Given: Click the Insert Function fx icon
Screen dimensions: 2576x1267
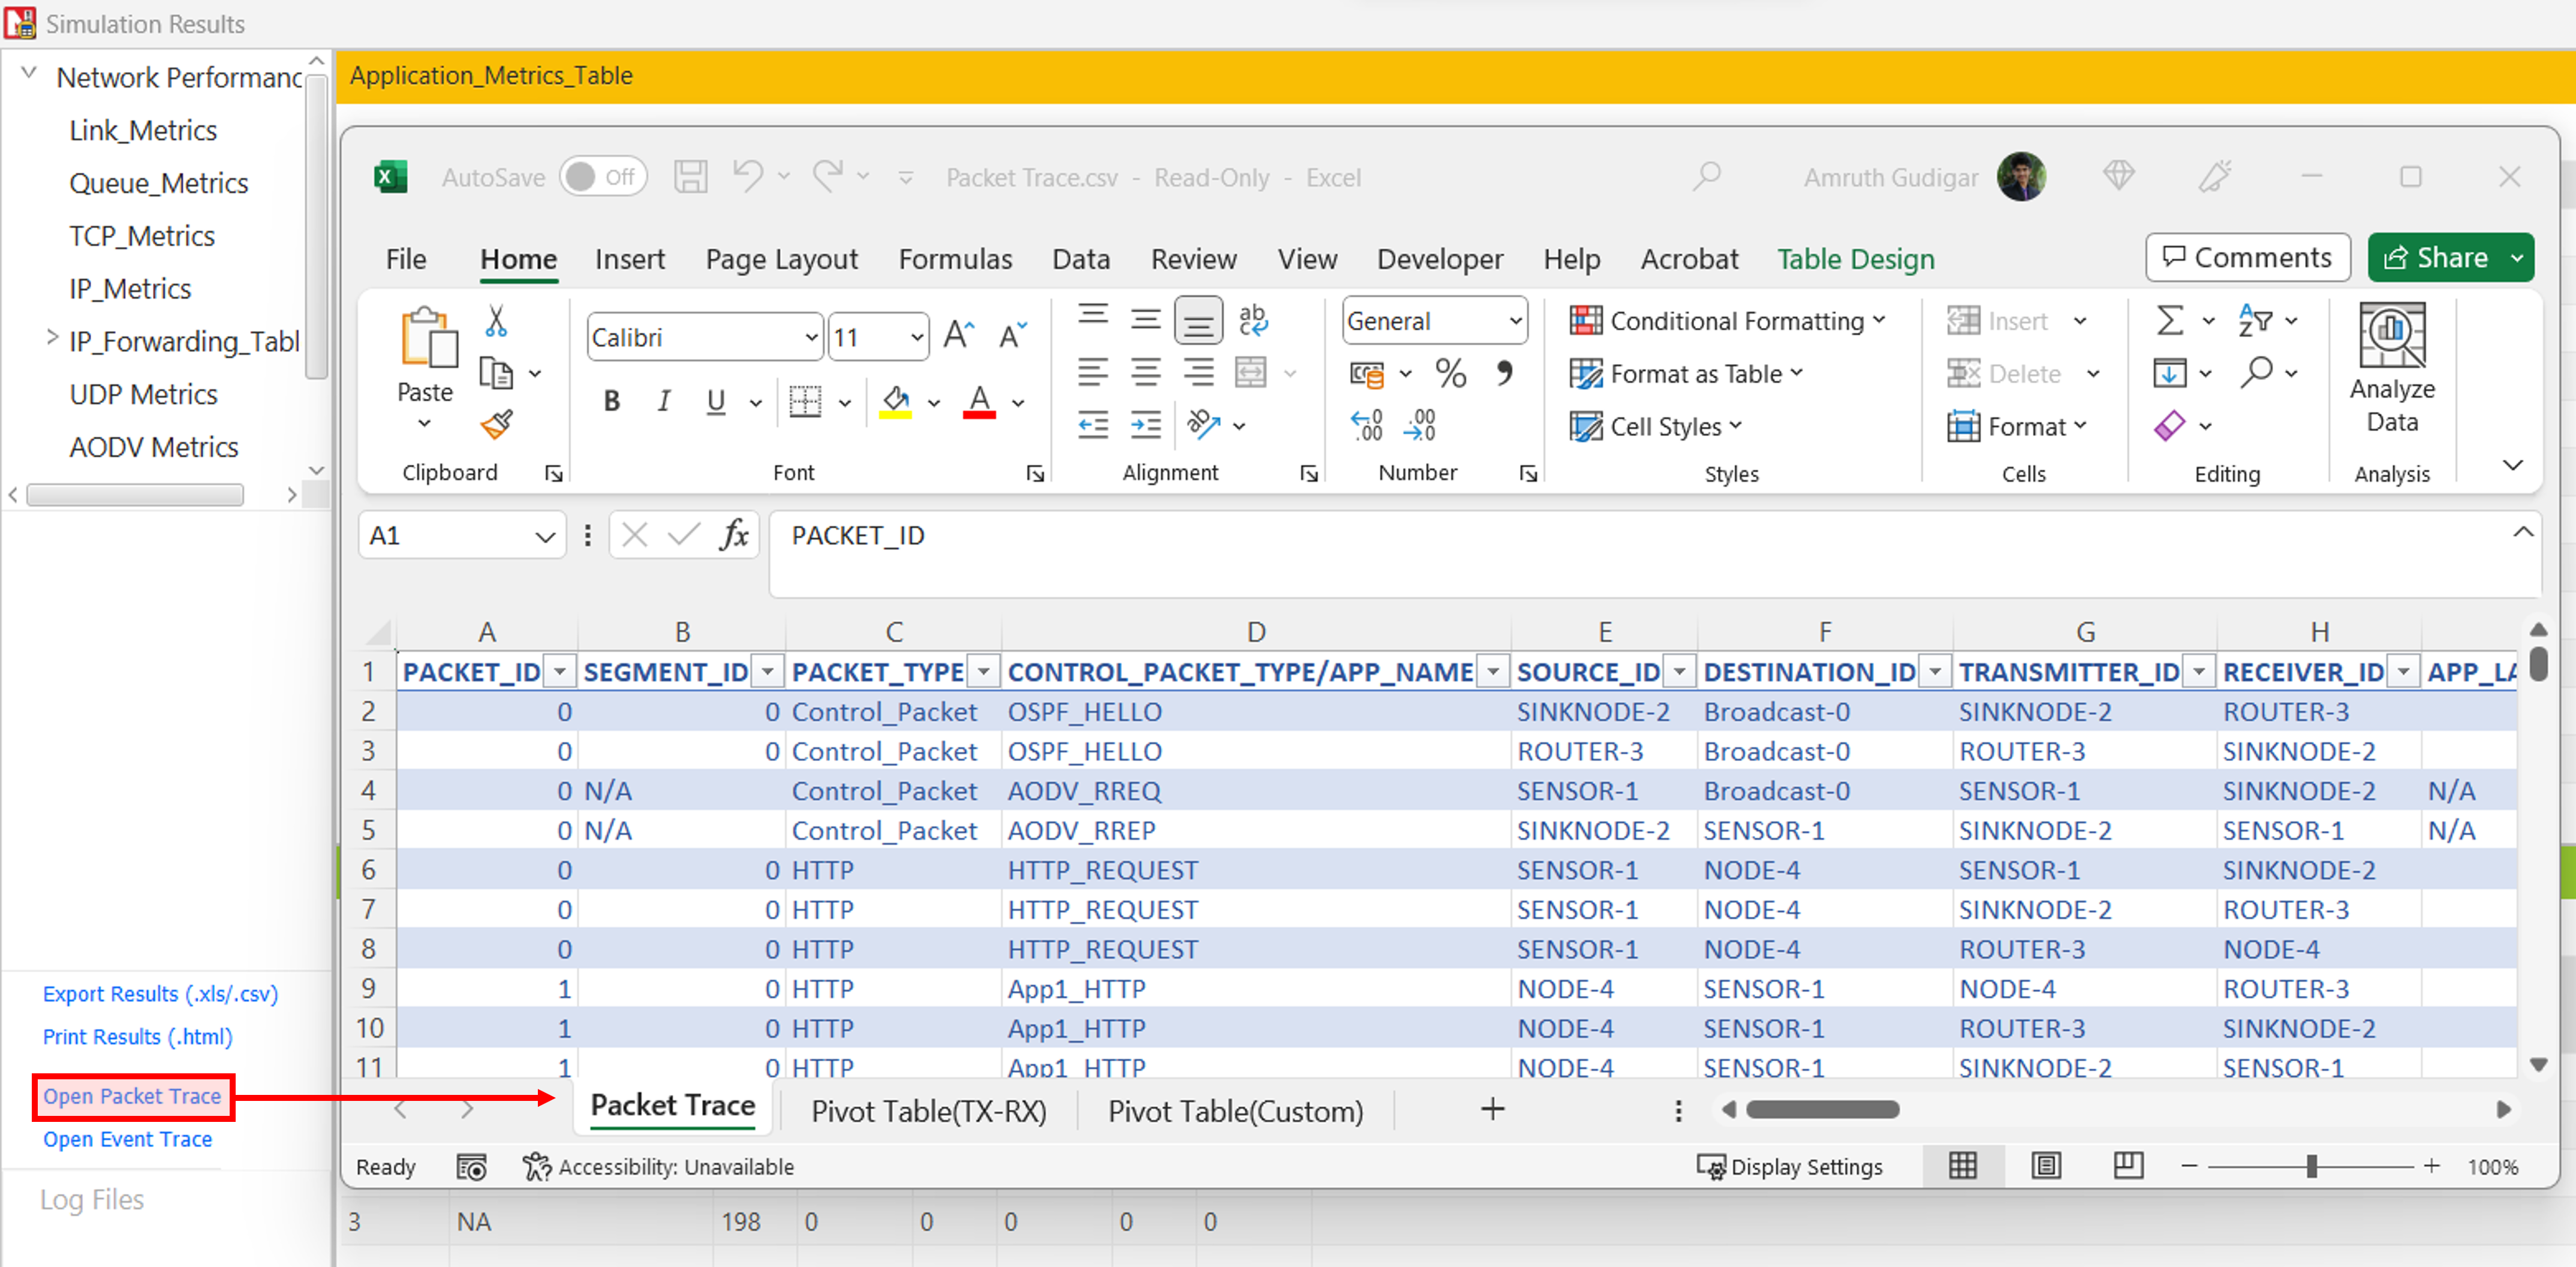Looking at the screenshot, I should pyautogui.click(x=734, y=536).
